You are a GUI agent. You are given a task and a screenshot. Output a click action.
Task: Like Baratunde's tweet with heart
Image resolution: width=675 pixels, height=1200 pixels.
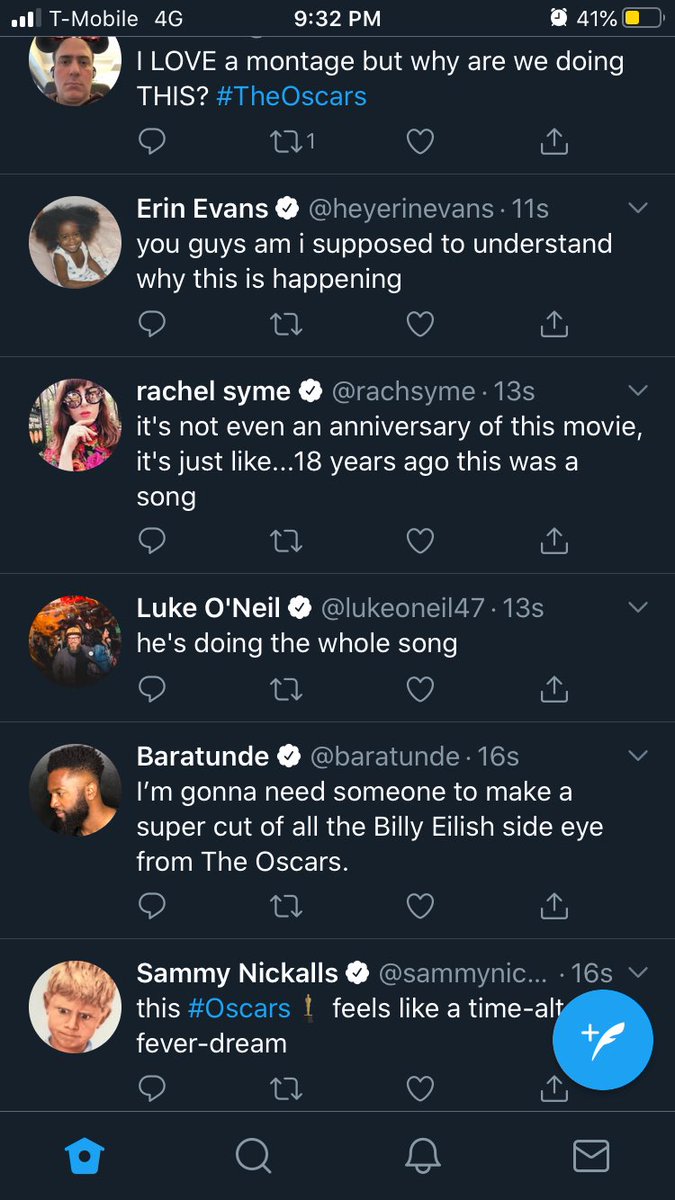[x=420, y=906]
